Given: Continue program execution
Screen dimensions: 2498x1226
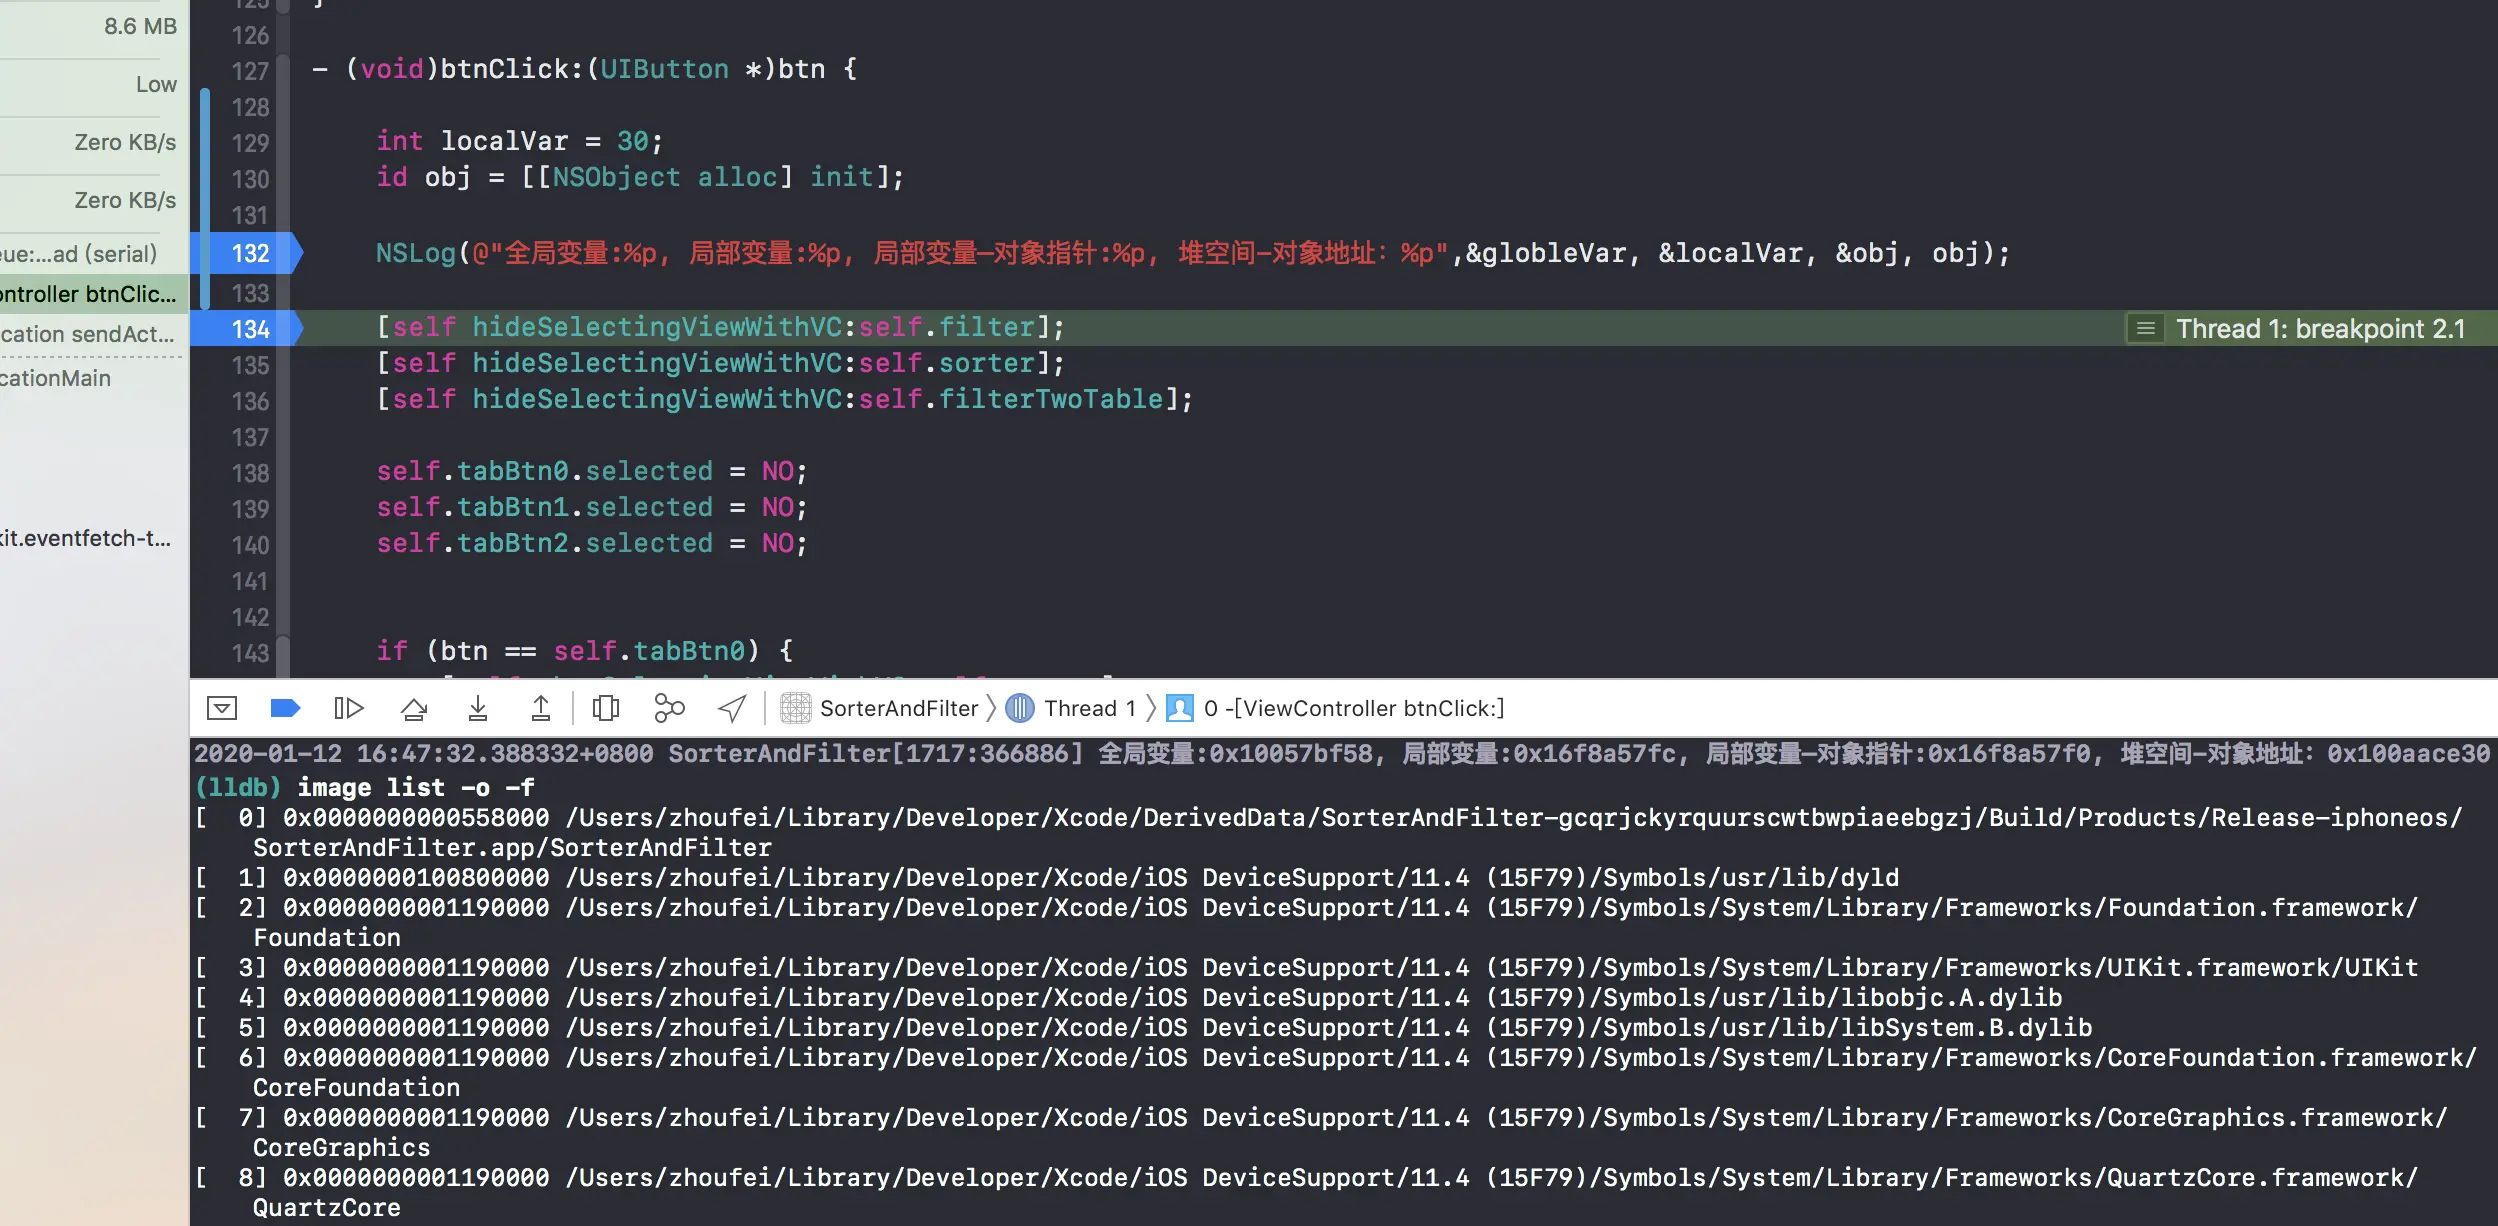Looking at the screenshot, I should [348, 709].
